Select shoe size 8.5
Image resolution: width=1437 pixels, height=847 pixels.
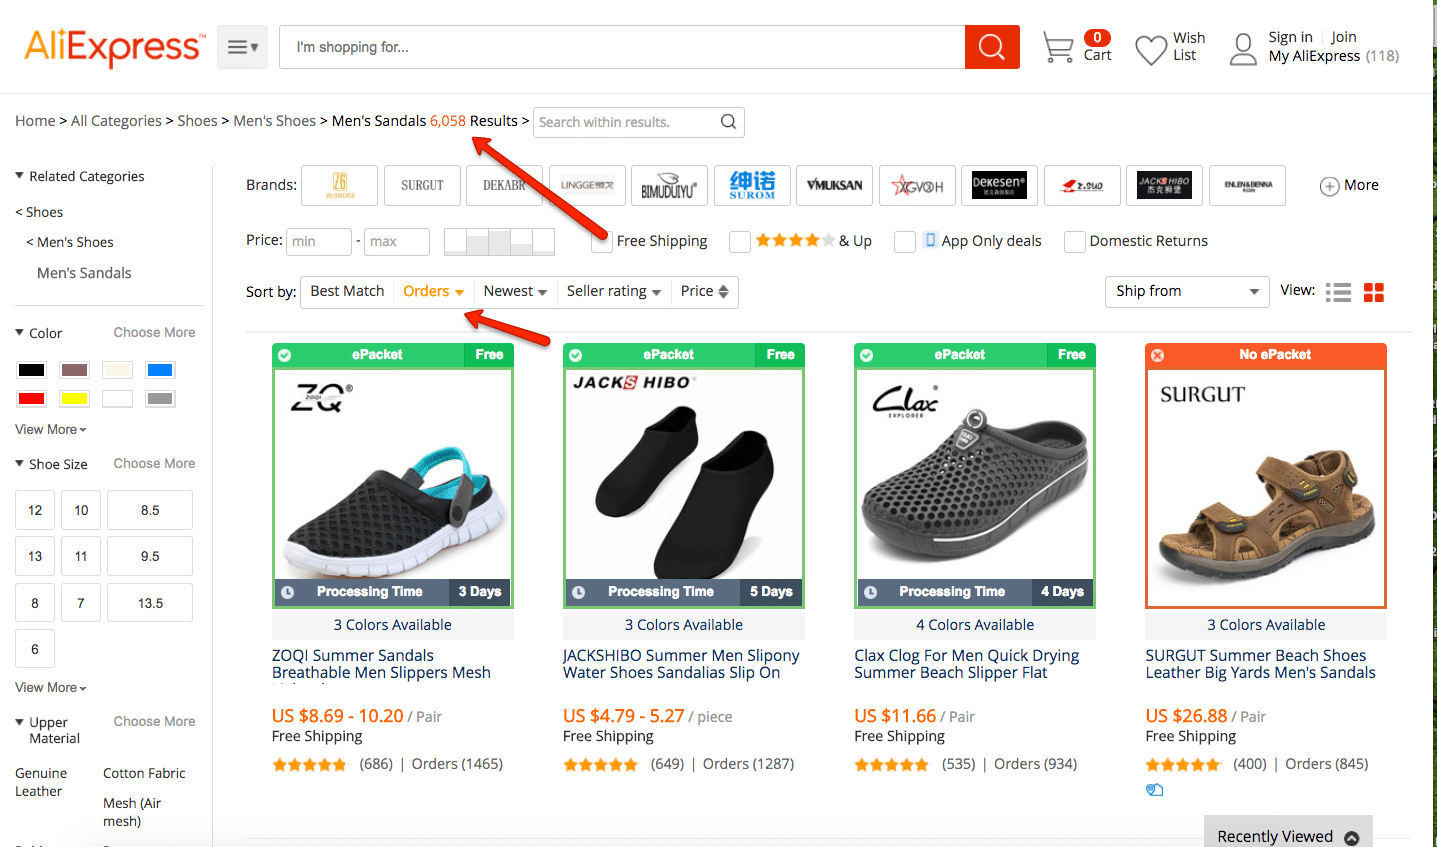(x=150, y=510)
